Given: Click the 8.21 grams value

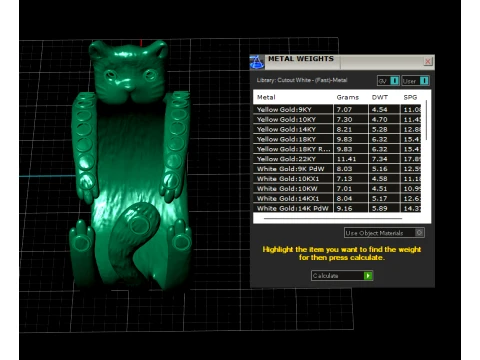Looking at the screenshot, I should (344, 129).
